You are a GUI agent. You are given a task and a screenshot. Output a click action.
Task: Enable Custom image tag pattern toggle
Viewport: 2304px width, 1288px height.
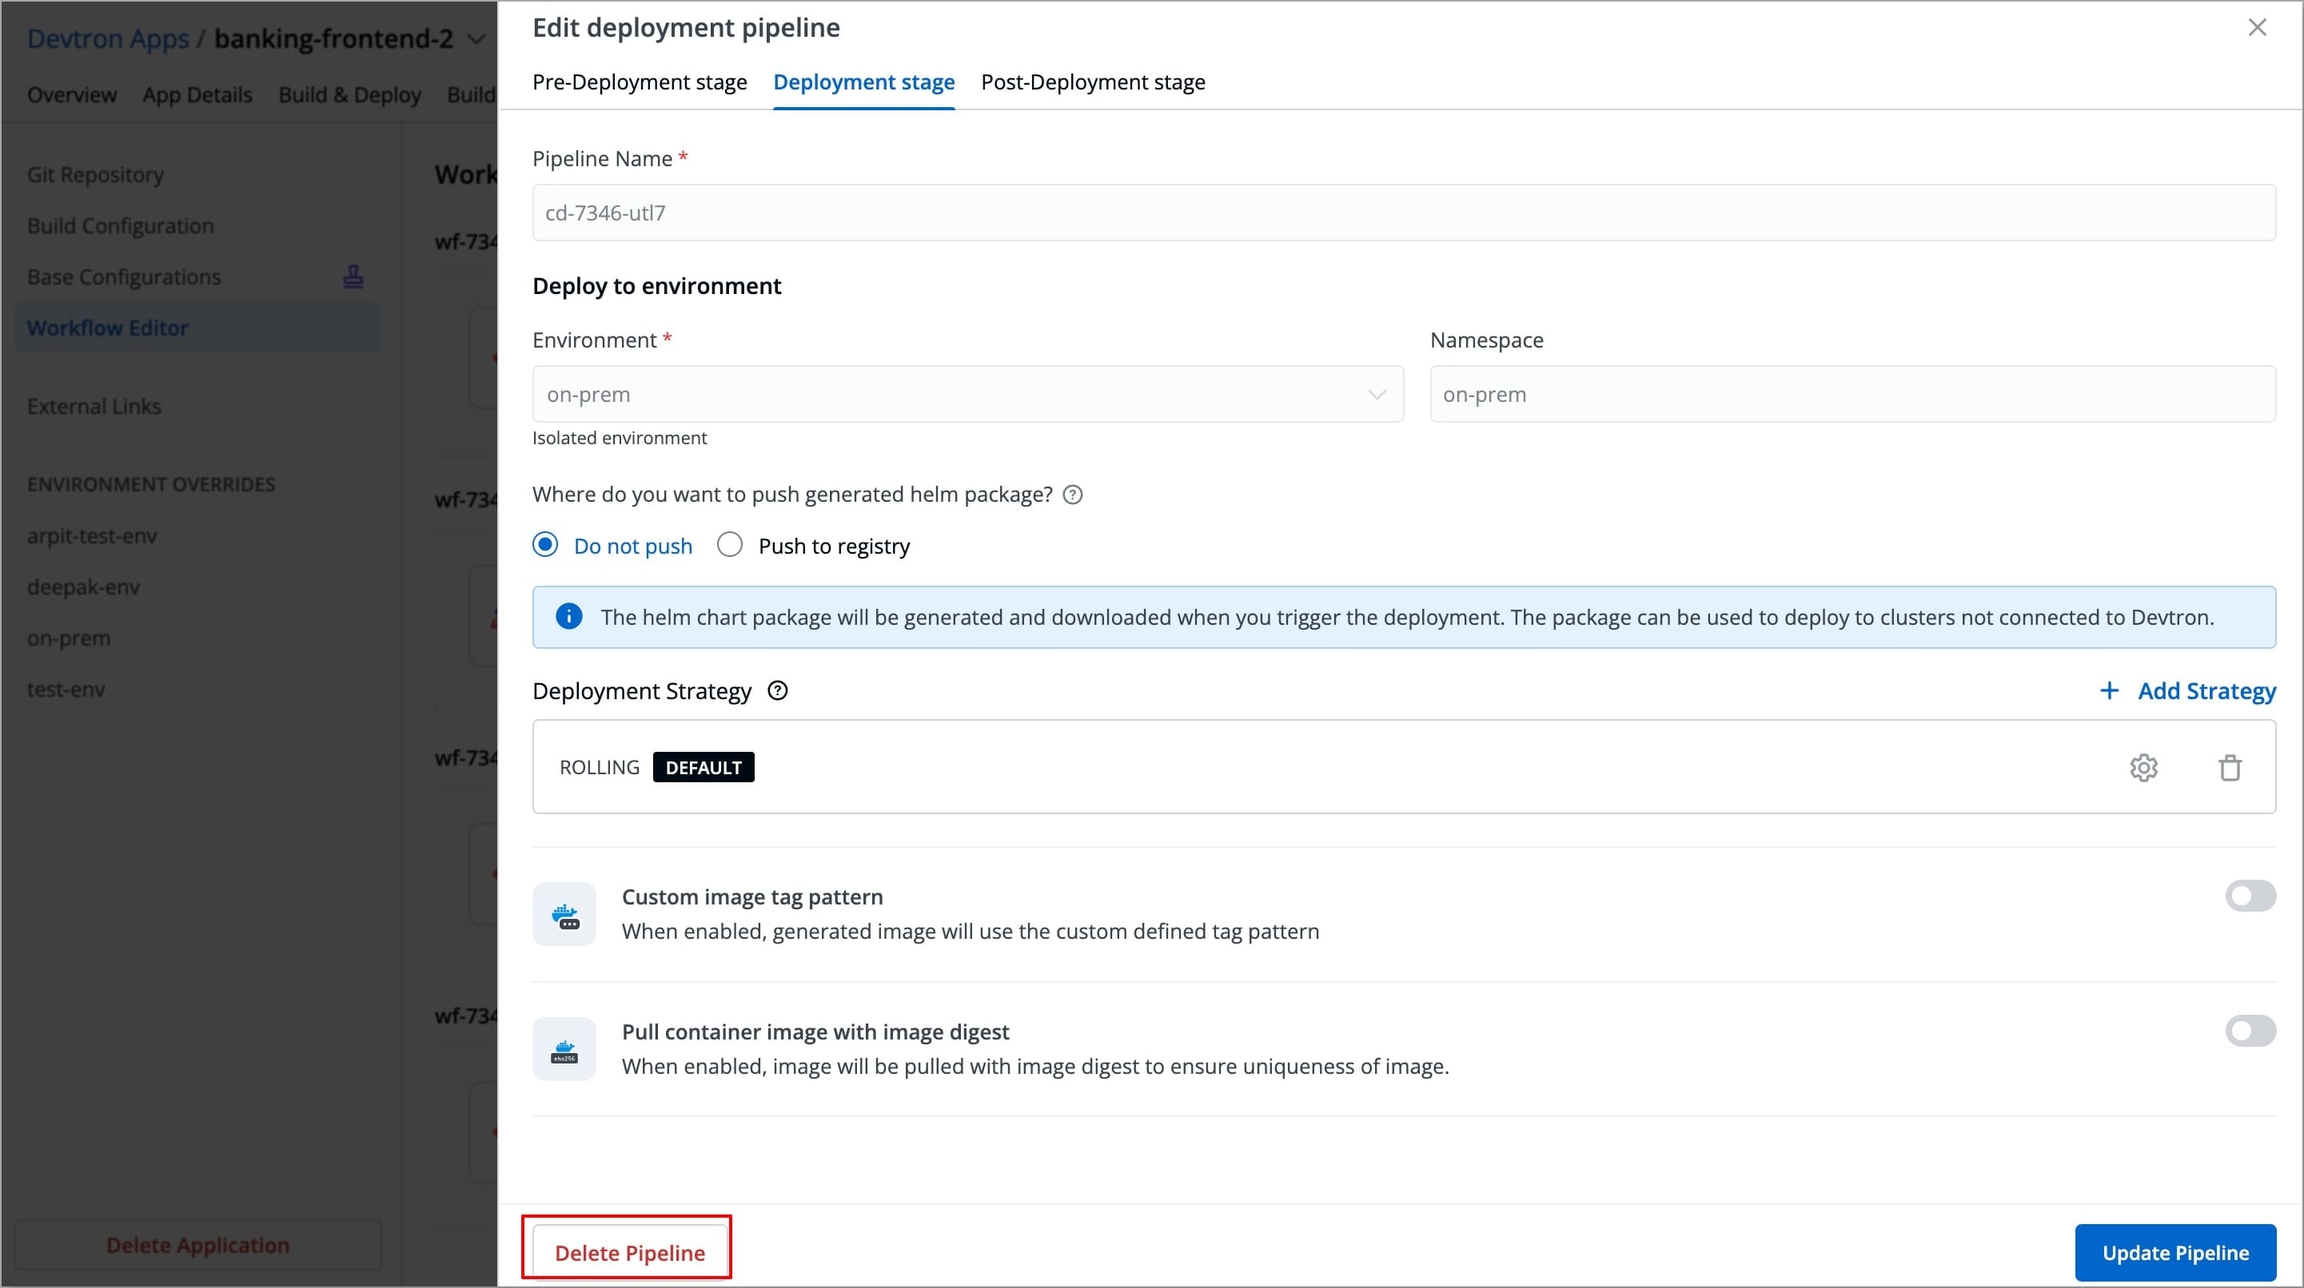(x=2250, y=896)
